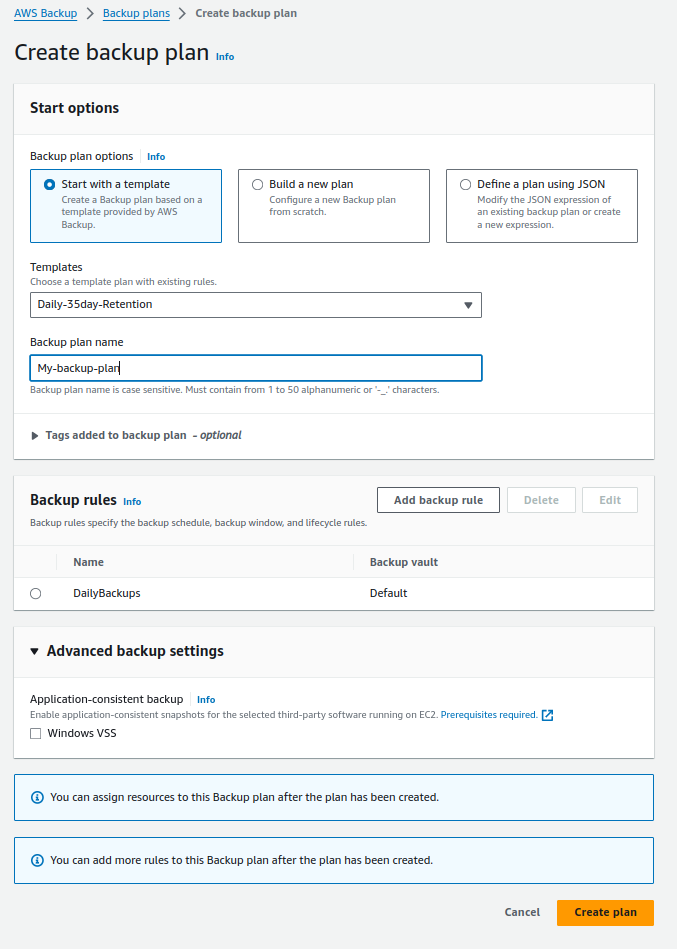Open Info link next to Backup rules
This screenshot has width=677, height=949.
132,502
